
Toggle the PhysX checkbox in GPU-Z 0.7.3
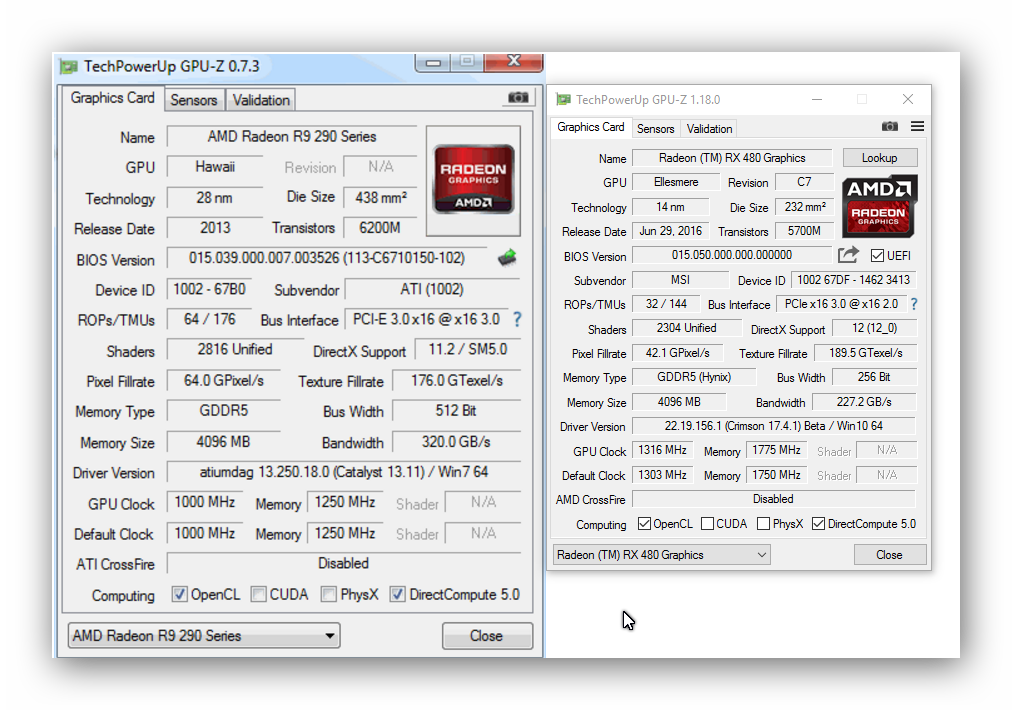[x=328, y=595]
